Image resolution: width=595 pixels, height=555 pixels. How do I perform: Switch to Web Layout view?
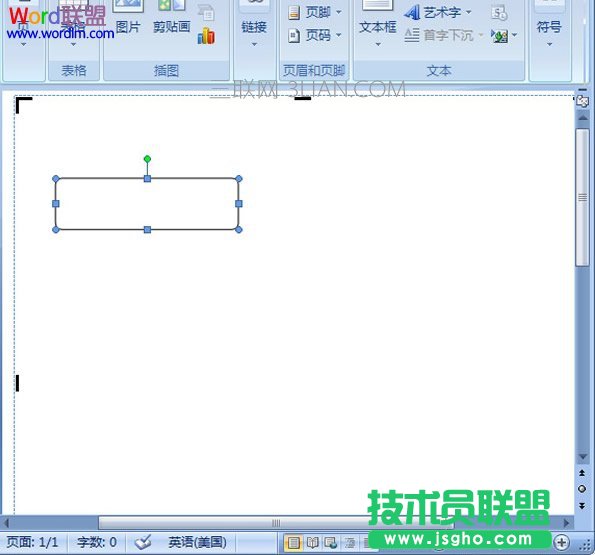pyautogui.click(x=331, y=543)
